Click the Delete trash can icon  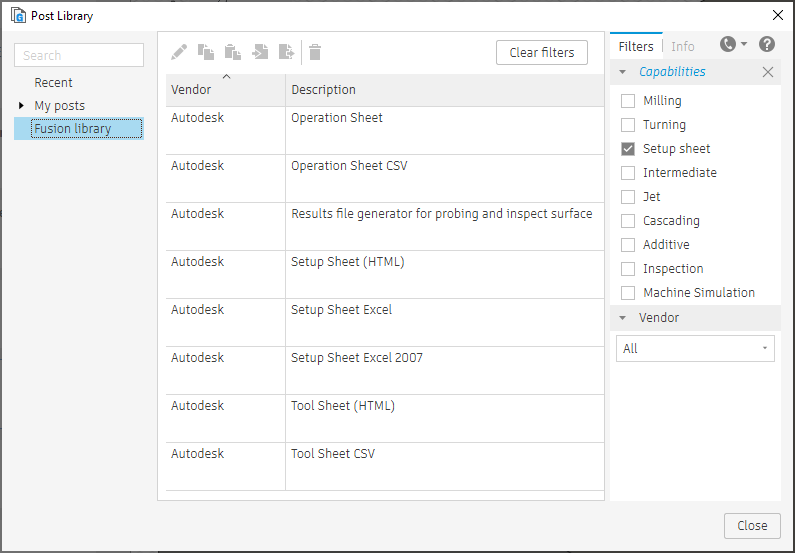click(x=315, y=52)
